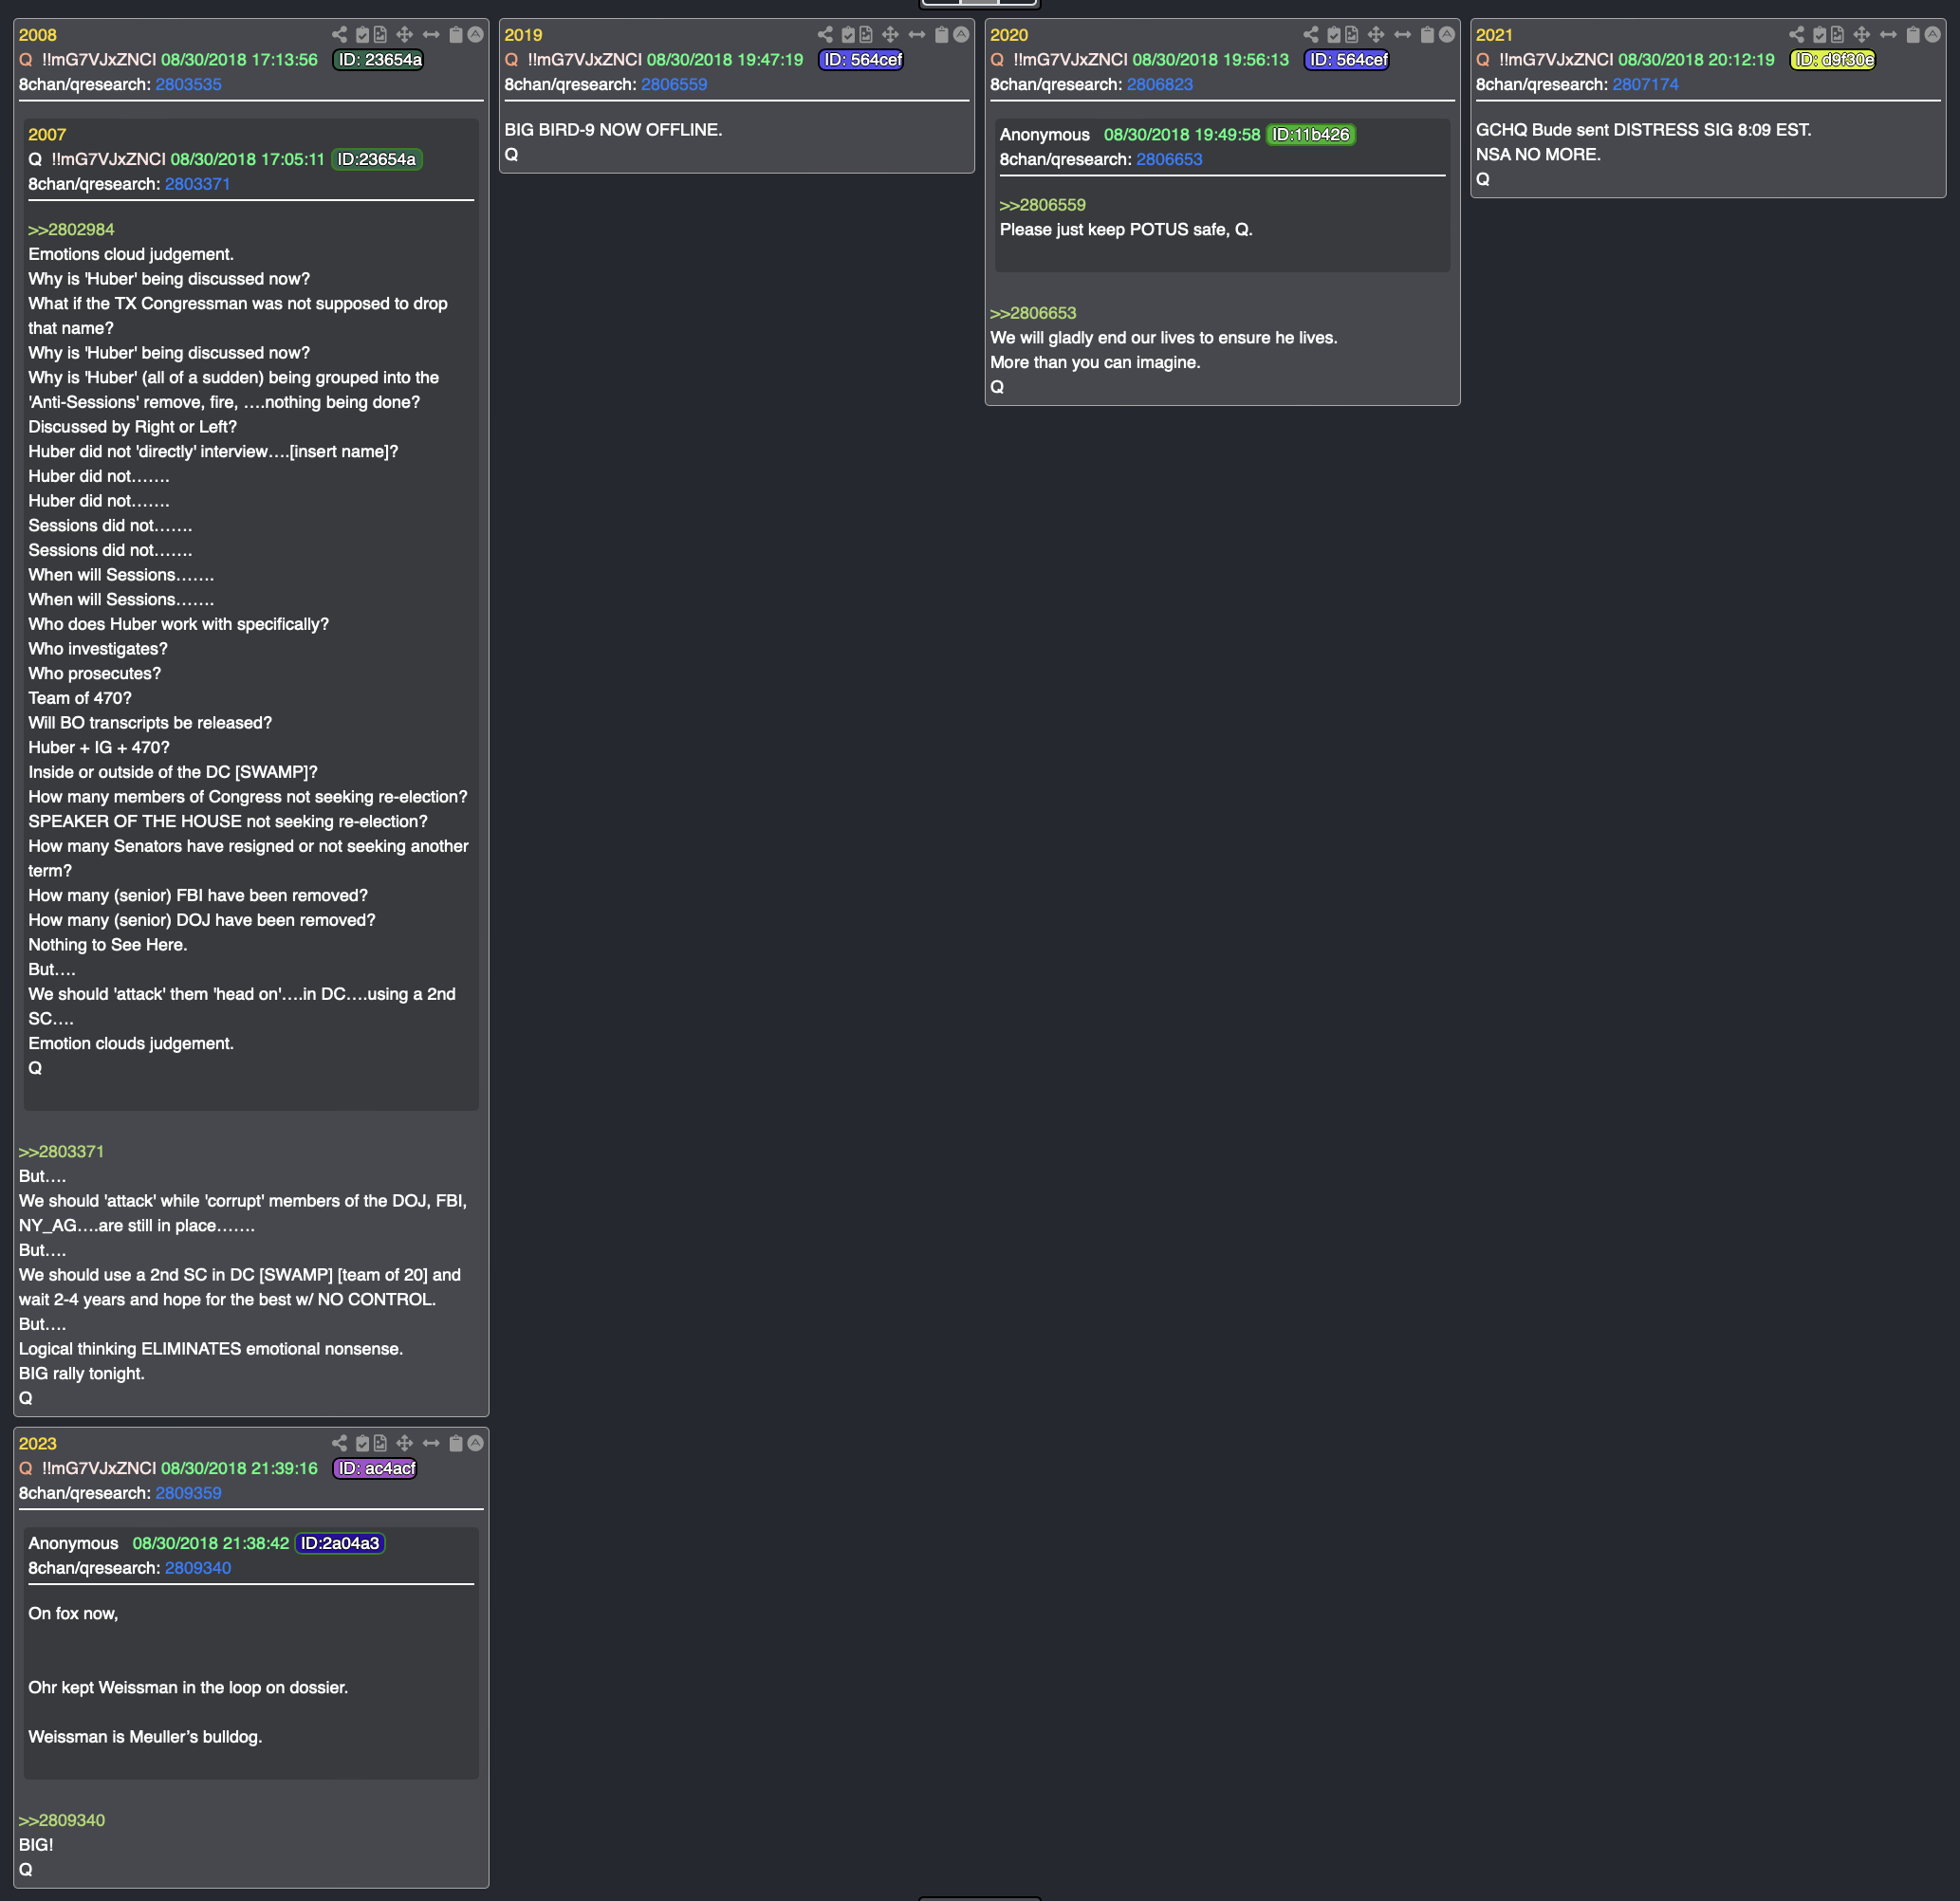Click the horizontal width arrows on post 2008
Screen dimensions: 1960x1901
(431, 35)
